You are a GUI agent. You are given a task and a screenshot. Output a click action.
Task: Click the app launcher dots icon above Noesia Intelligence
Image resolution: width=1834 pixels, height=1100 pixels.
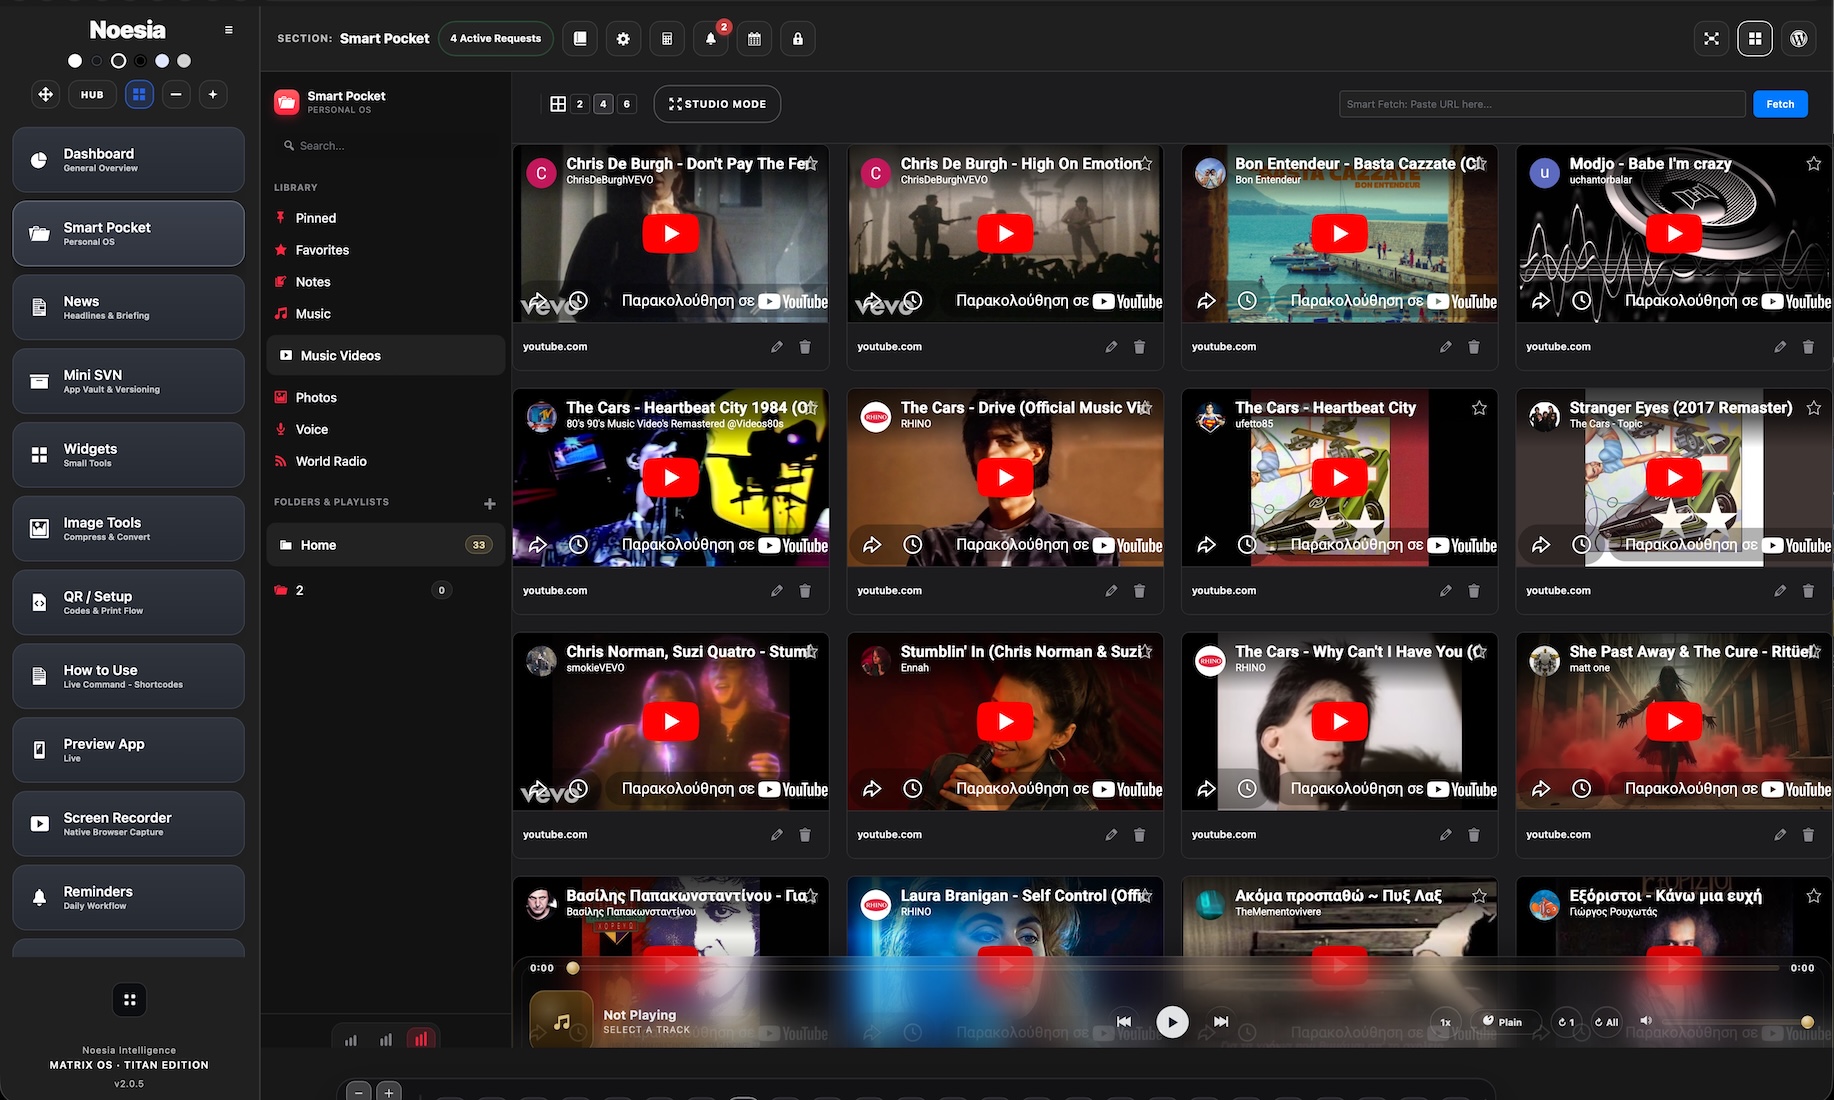pos(129,999)
